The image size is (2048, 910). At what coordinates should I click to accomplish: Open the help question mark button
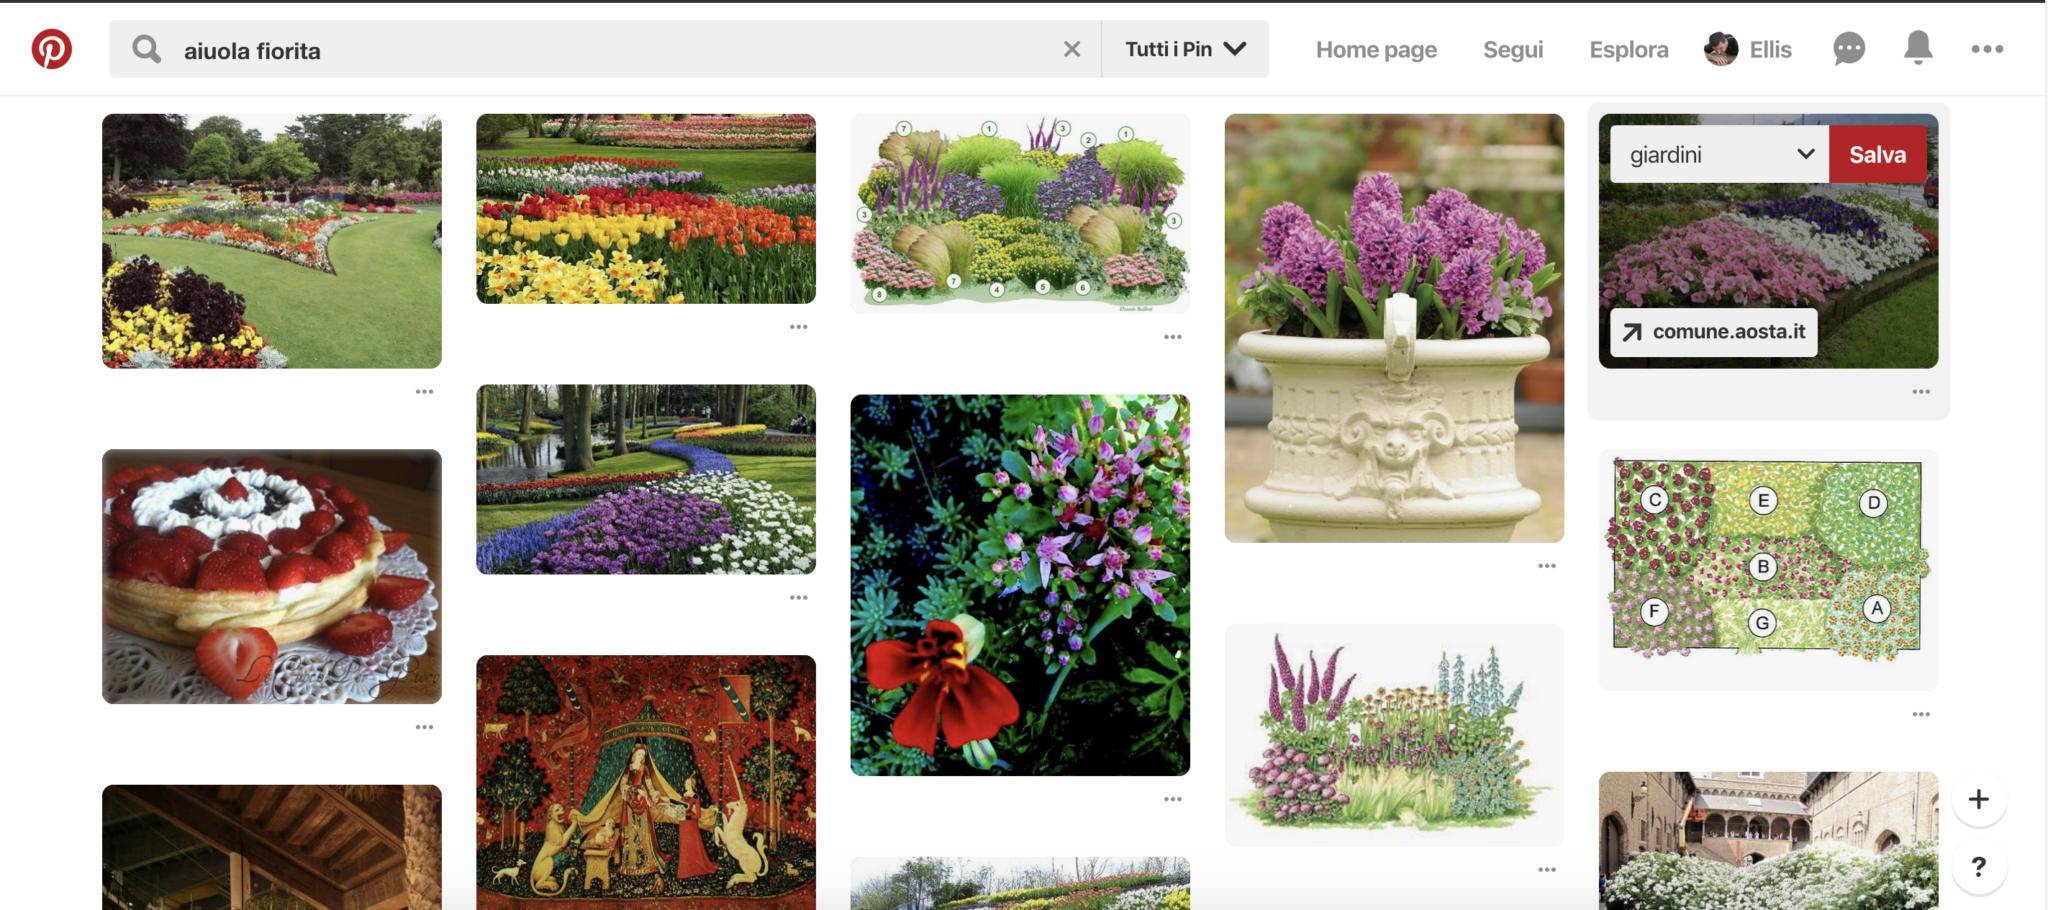coord(1978,866)
